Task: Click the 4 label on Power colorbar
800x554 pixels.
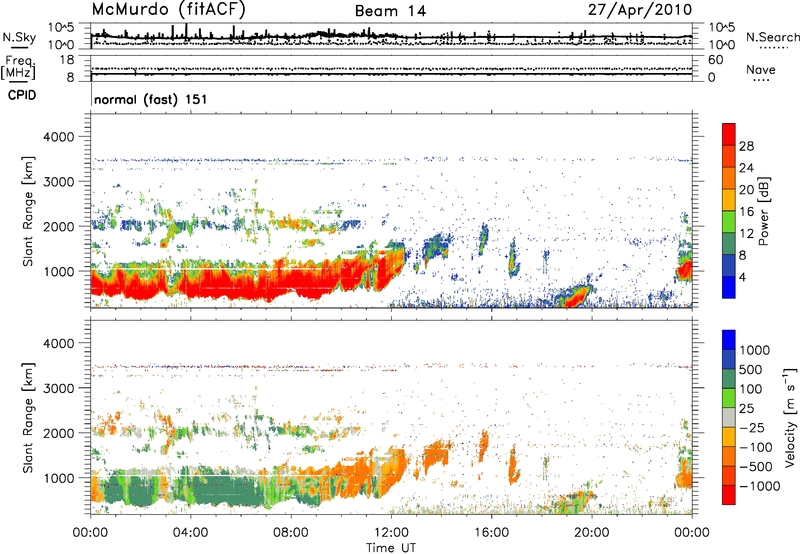Action: (743, 278)
